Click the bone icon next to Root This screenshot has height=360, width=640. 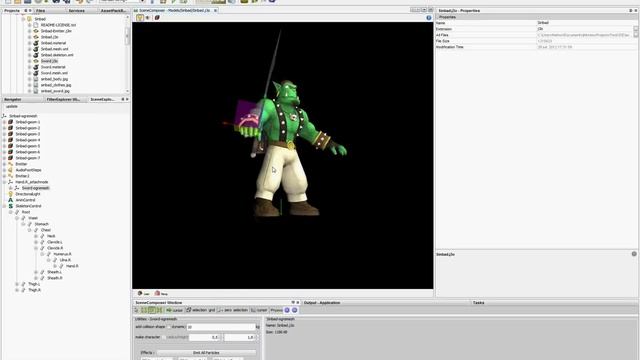coord(17,212)
